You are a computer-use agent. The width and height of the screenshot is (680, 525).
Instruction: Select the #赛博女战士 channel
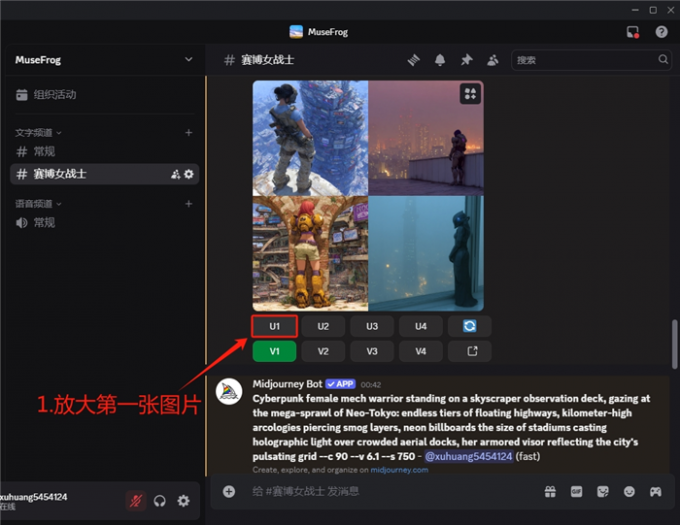tap(105, 174)
